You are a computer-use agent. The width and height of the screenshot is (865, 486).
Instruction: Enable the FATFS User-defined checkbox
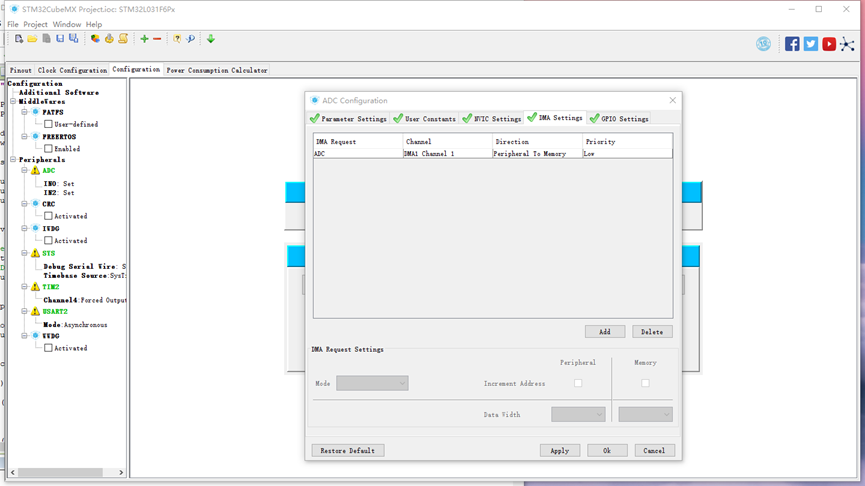click(x=49, y=124)
